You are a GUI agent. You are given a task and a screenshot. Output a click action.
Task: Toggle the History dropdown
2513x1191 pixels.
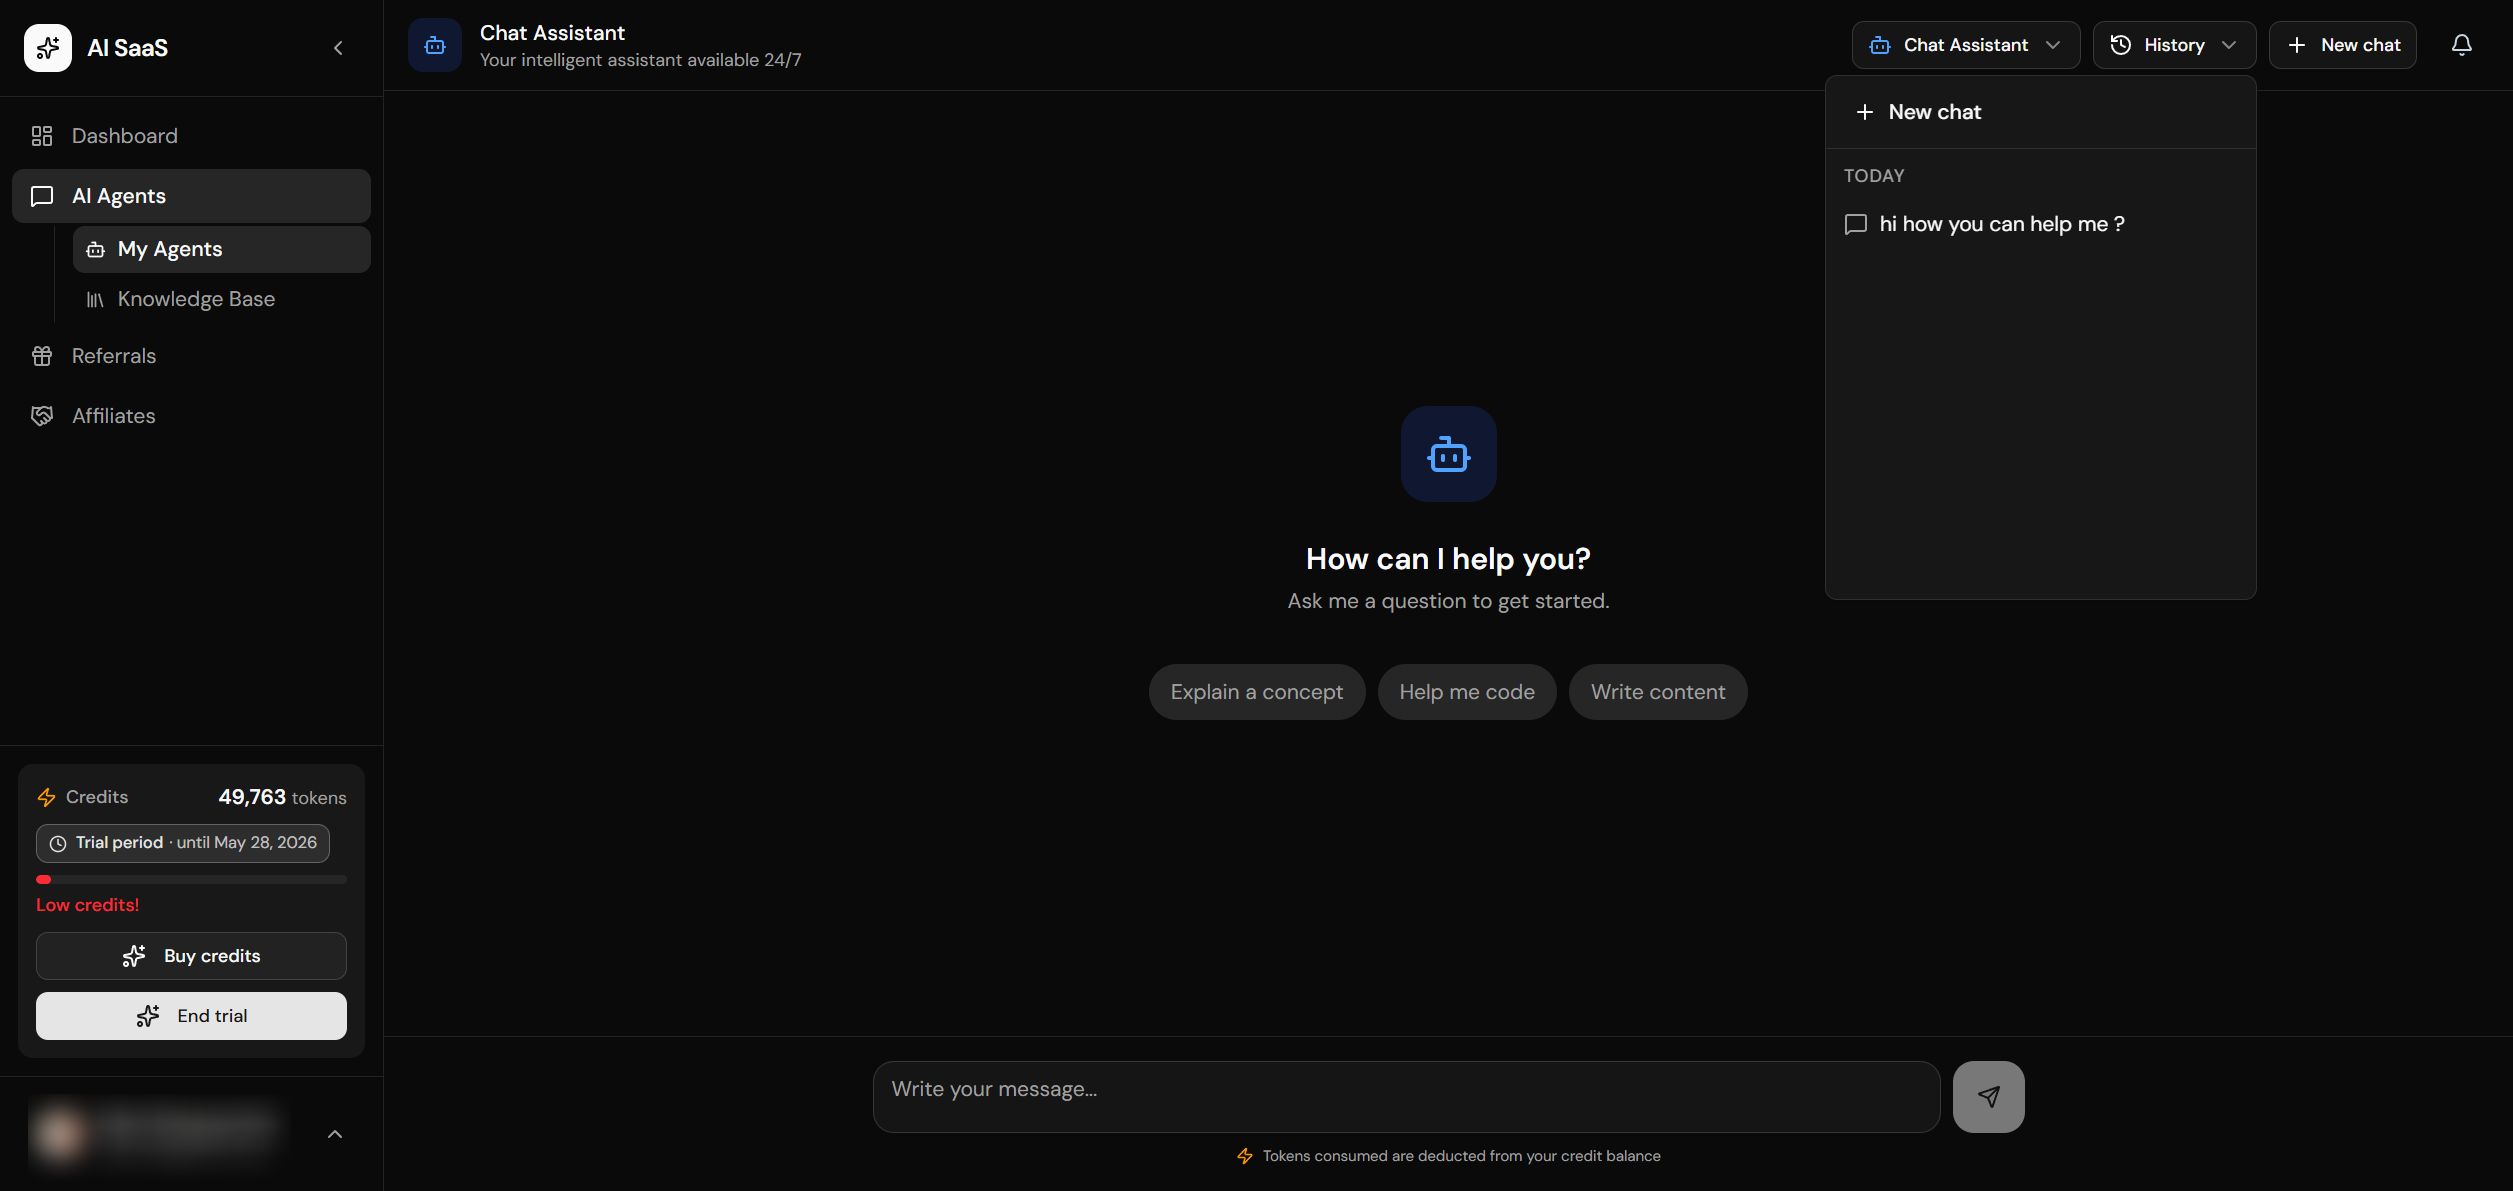2174,45
